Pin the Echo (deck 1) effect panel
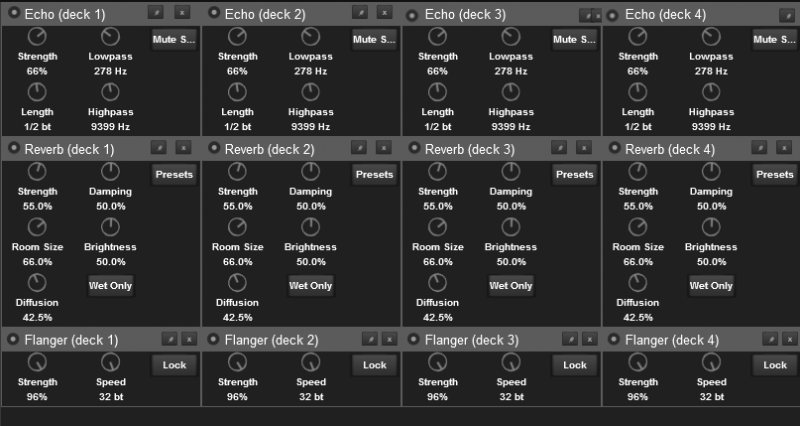800x426 pixels. point(156,12)
